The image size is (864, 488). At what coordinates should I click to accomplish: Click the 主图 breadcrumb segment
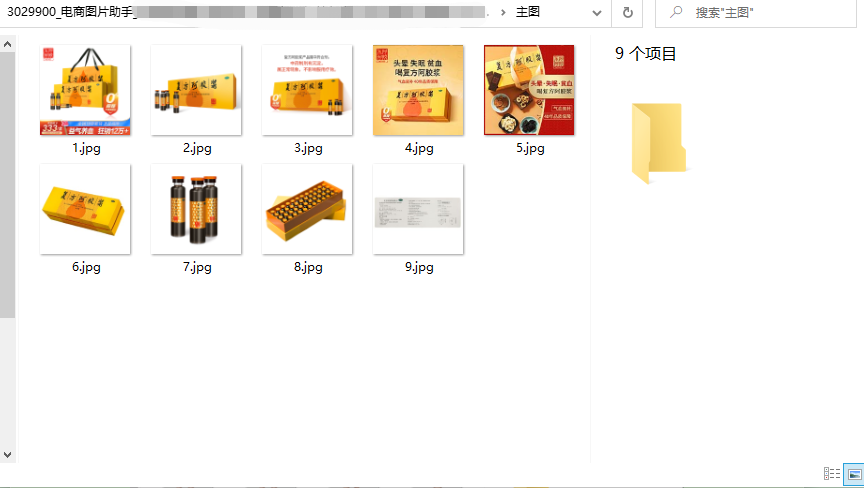[527, 12]
